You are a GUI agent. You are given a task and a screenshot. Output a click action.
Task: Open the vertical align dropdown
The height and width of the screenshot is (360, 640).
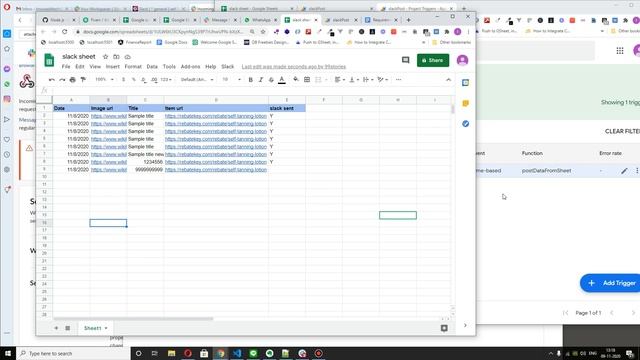[x=353, y=80]
